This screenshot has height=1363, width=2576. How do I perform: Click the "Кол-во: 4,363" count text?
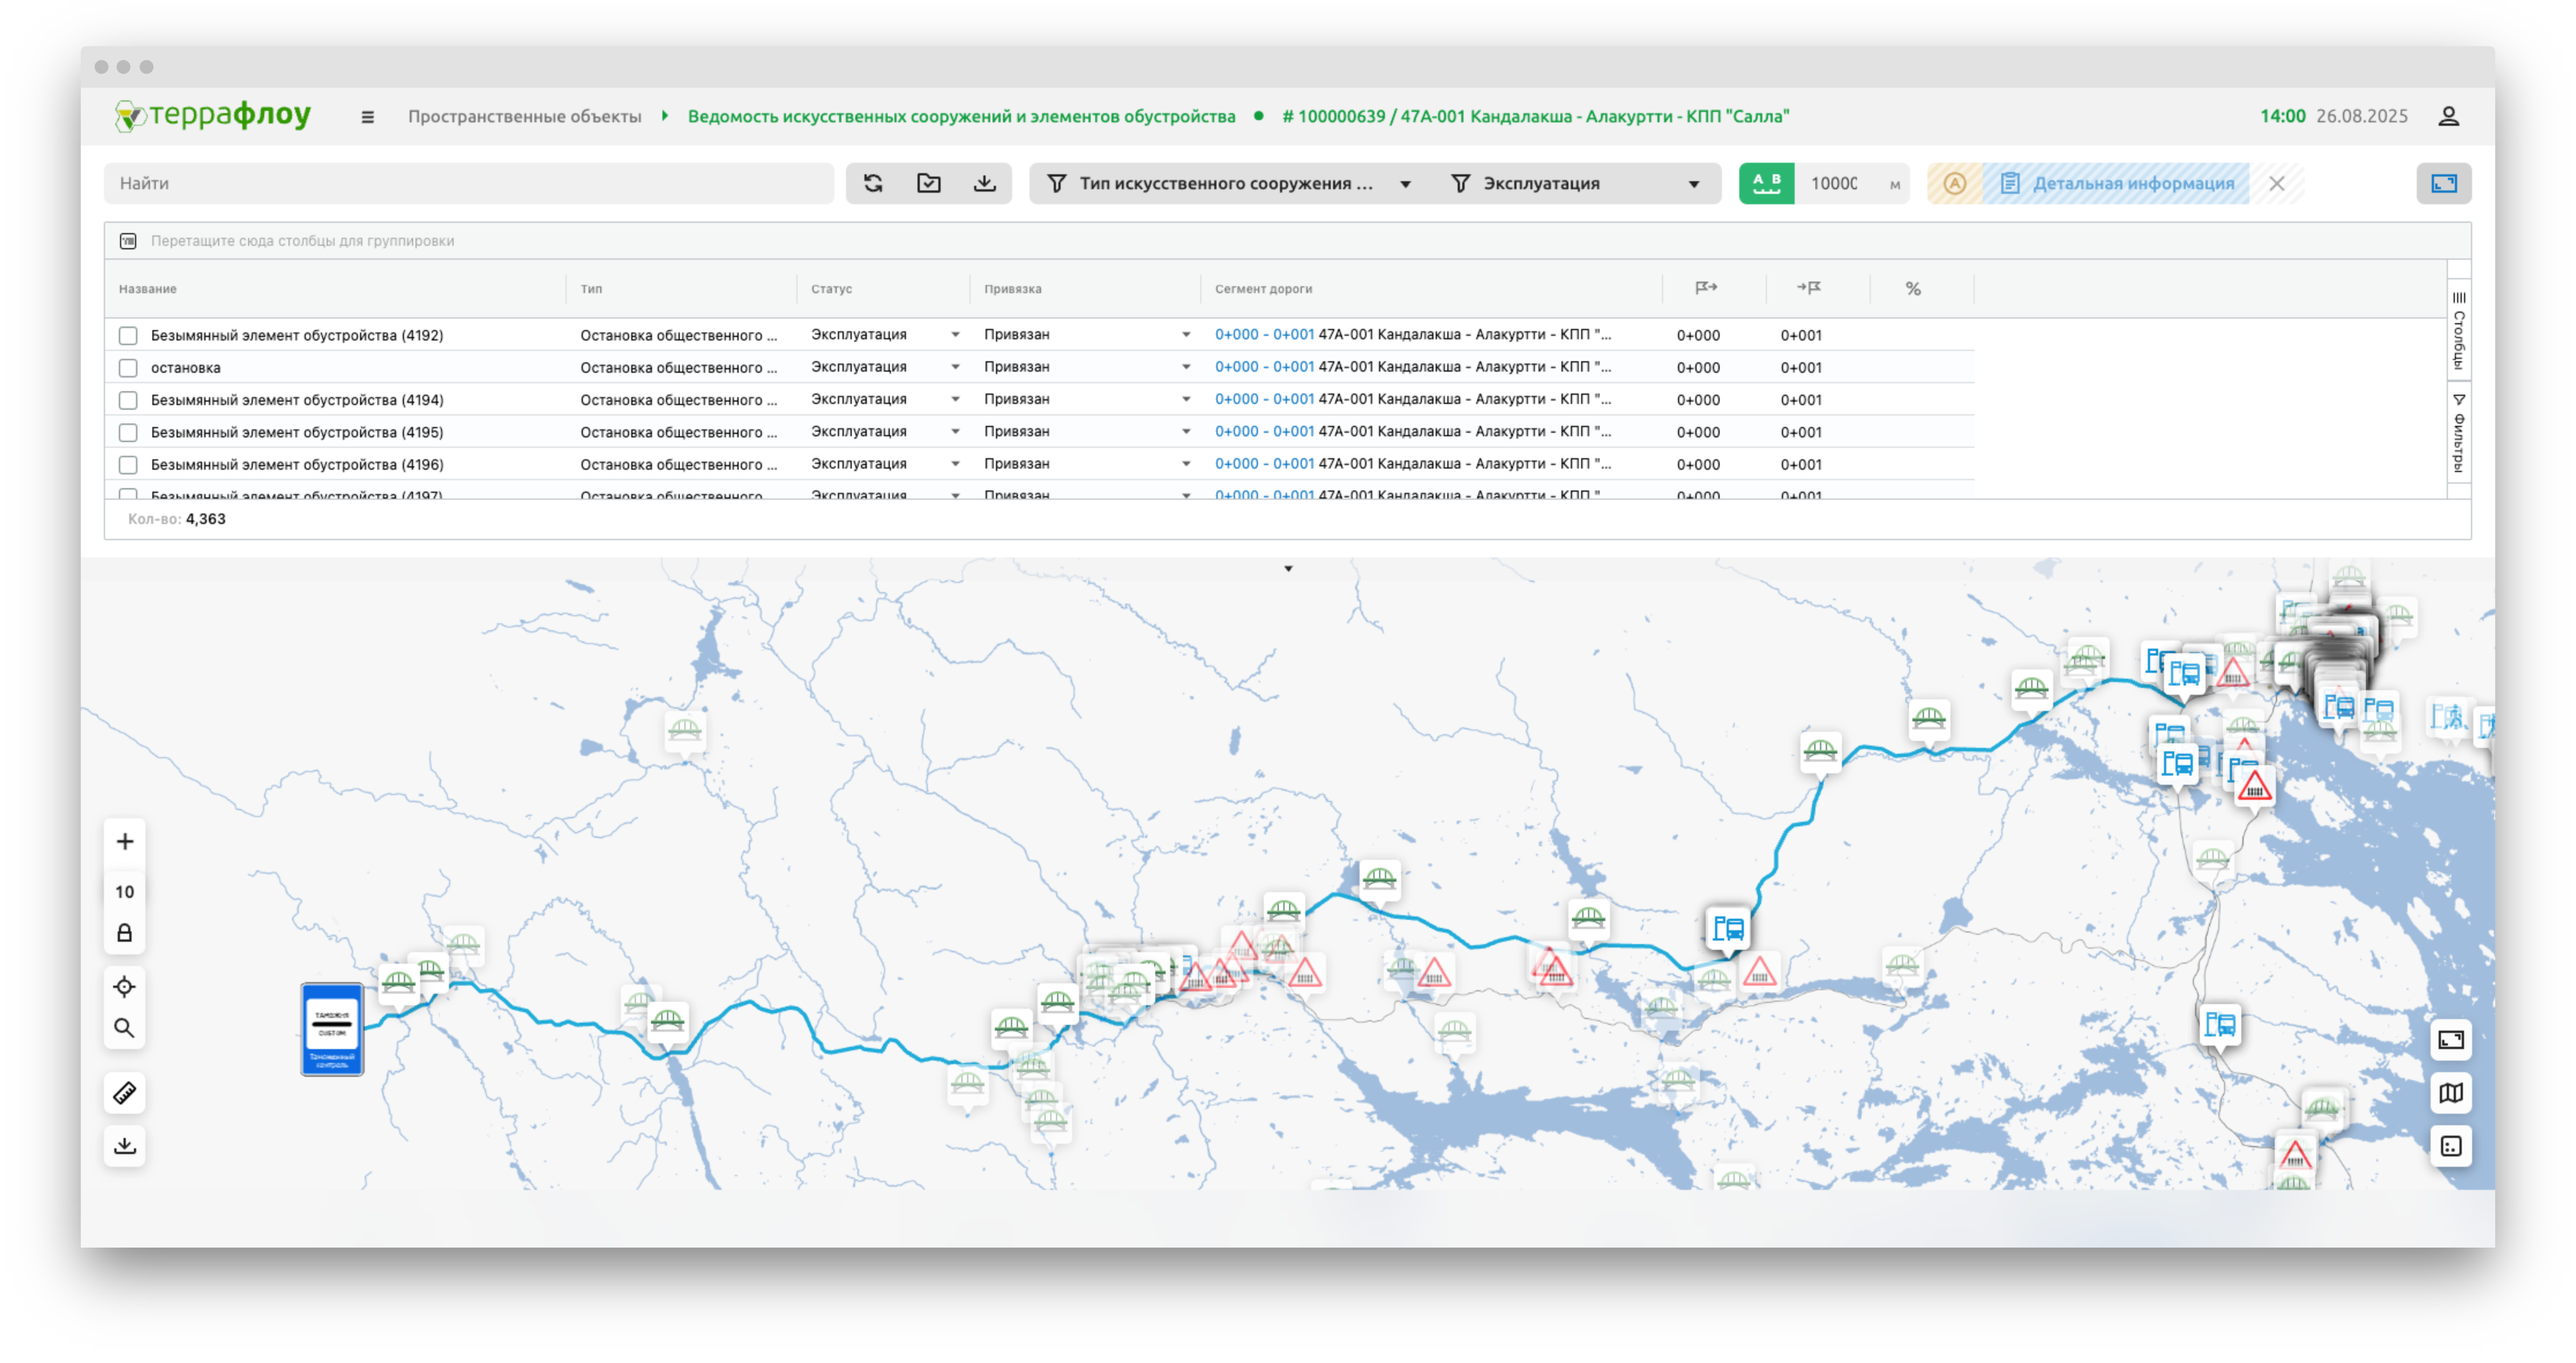[177, 519]
